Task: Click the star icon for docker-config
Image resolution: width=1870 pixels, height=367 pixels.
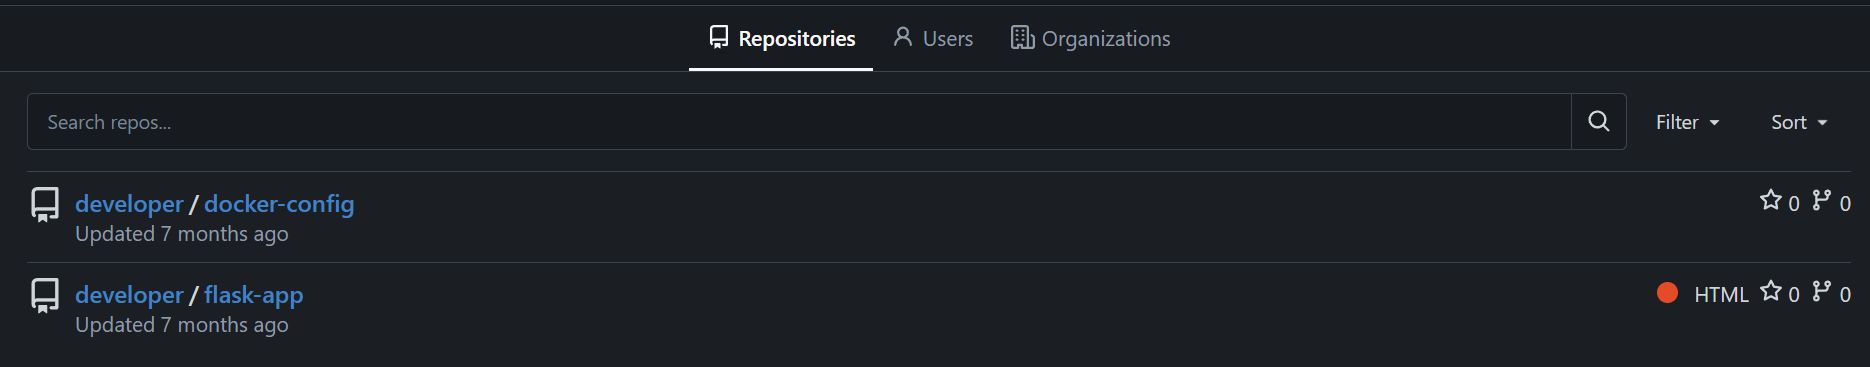Action: pyautogui.click(x=1770, y=201)
